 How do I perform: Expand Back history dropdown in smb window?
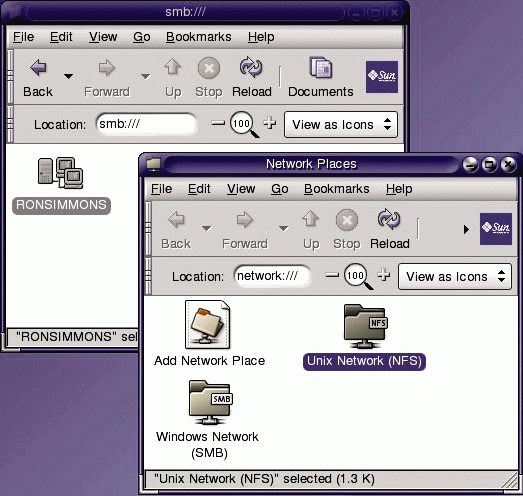pos(68,76)
